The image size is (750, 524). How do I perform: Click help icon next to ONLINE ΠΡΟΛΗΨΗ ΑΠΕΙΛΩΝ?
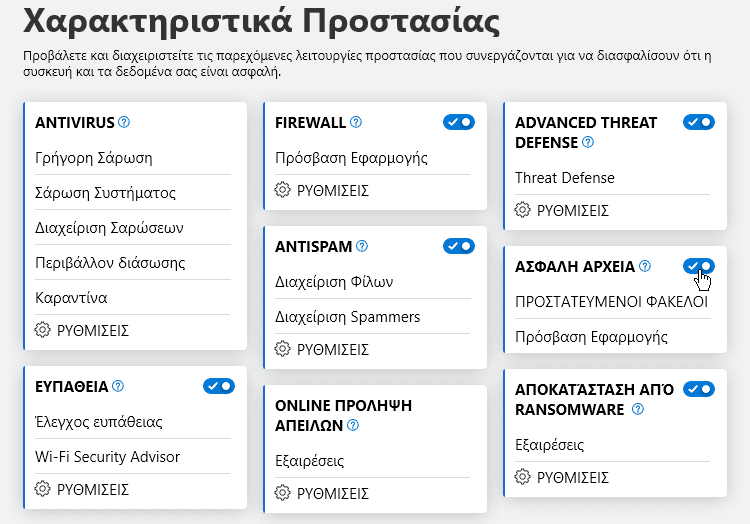353,425
